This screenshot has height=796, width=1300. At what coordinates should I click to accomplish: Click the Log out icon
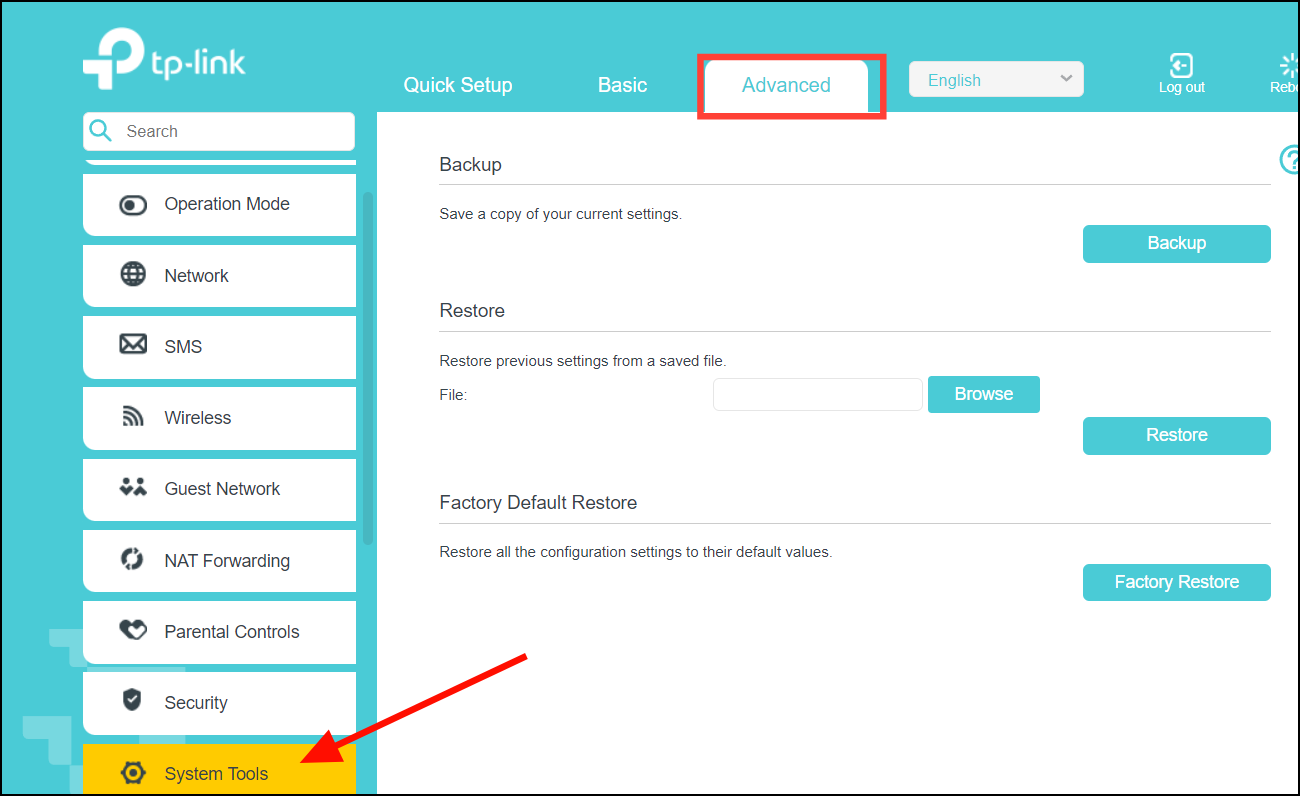(1181, 66)
